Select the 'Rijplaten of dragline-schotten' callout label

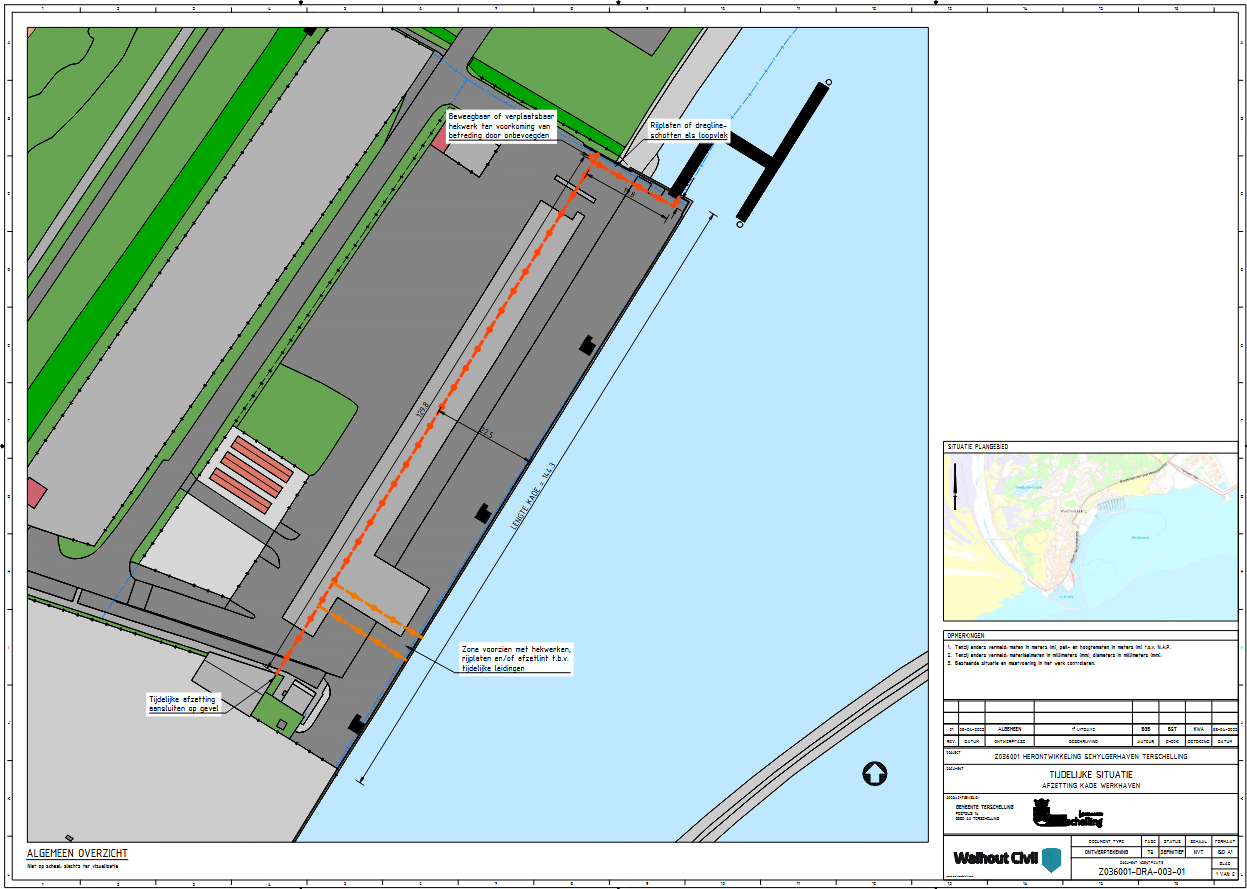coord(688,129)
